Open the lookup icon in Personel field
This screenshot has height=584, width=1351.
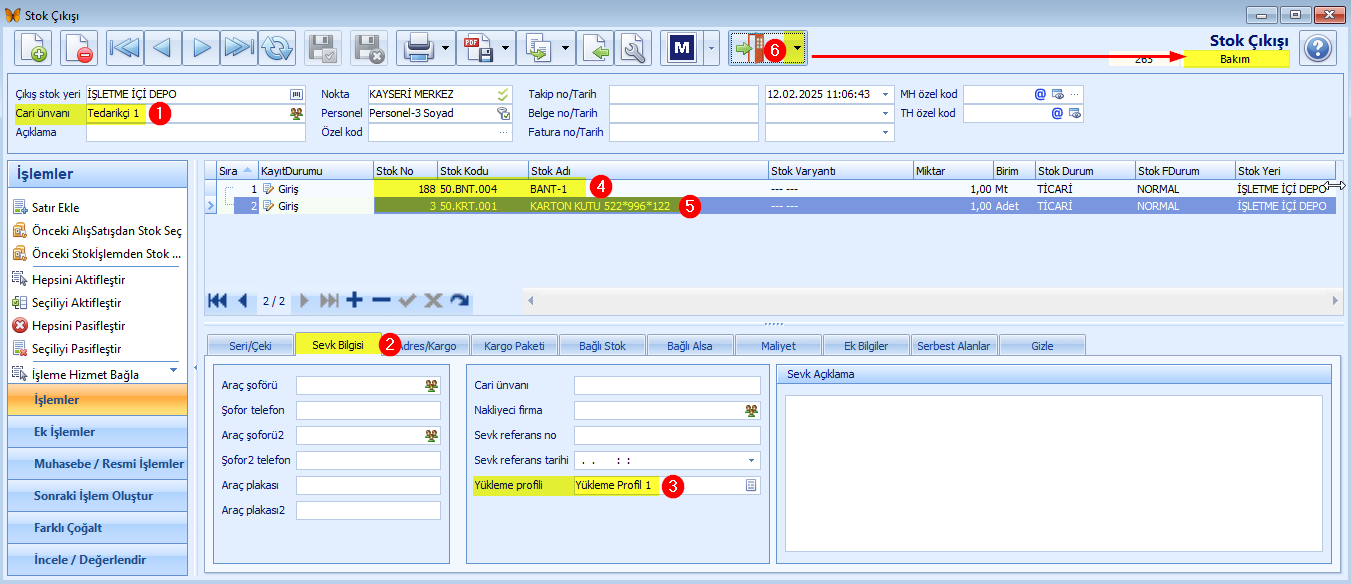(x=504, y=113)
